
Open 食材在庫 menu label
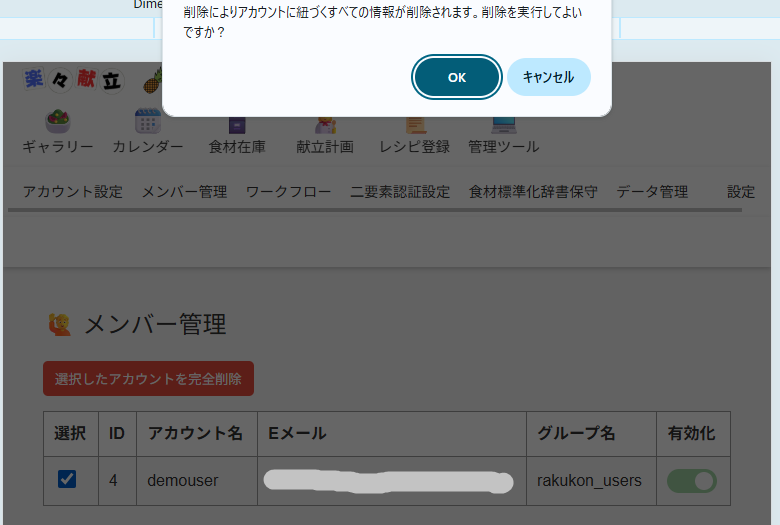point(237,147)
